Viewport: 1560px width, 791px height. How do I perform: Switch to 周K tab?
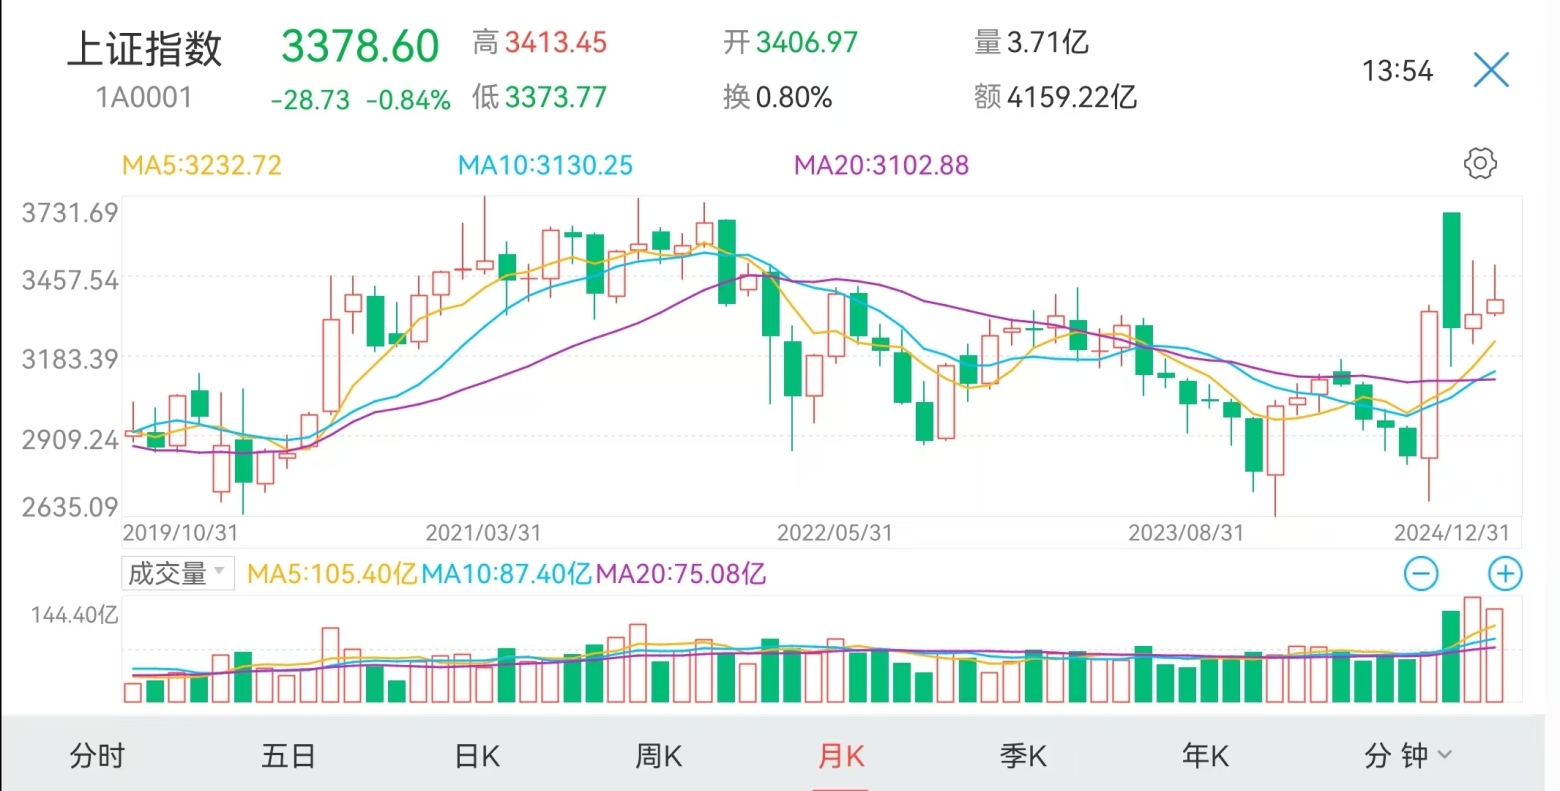coord(659,756)
